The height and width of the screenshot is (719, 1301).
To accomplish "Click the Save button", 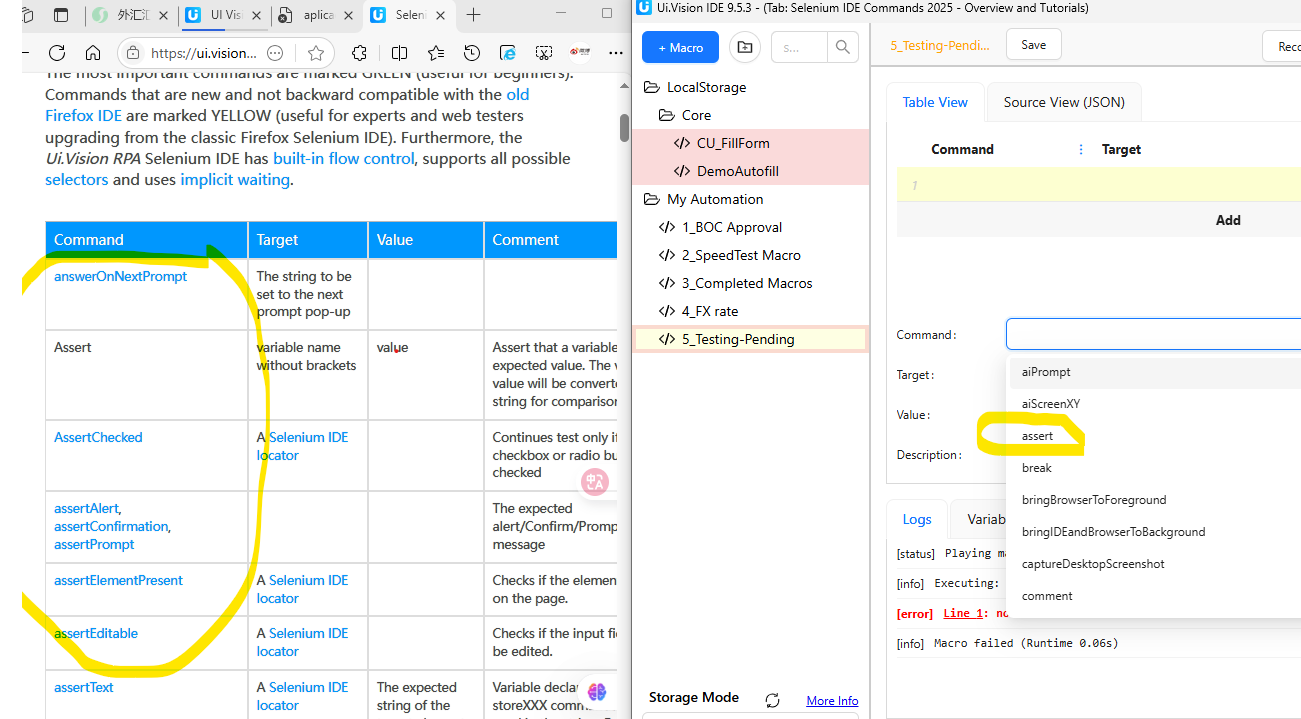I will click(1033, 45).
